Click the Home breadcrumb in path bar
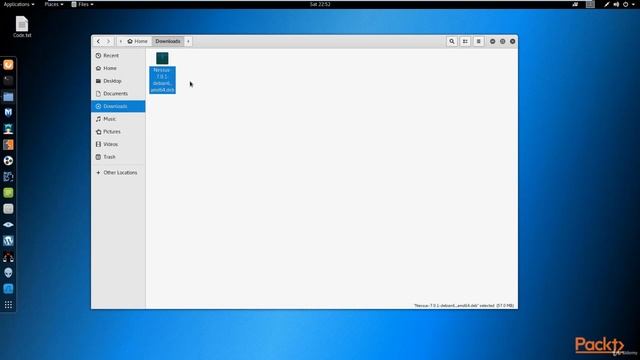Image resolution: width=640 pixels, height=360 pixels. pos(138,41)
